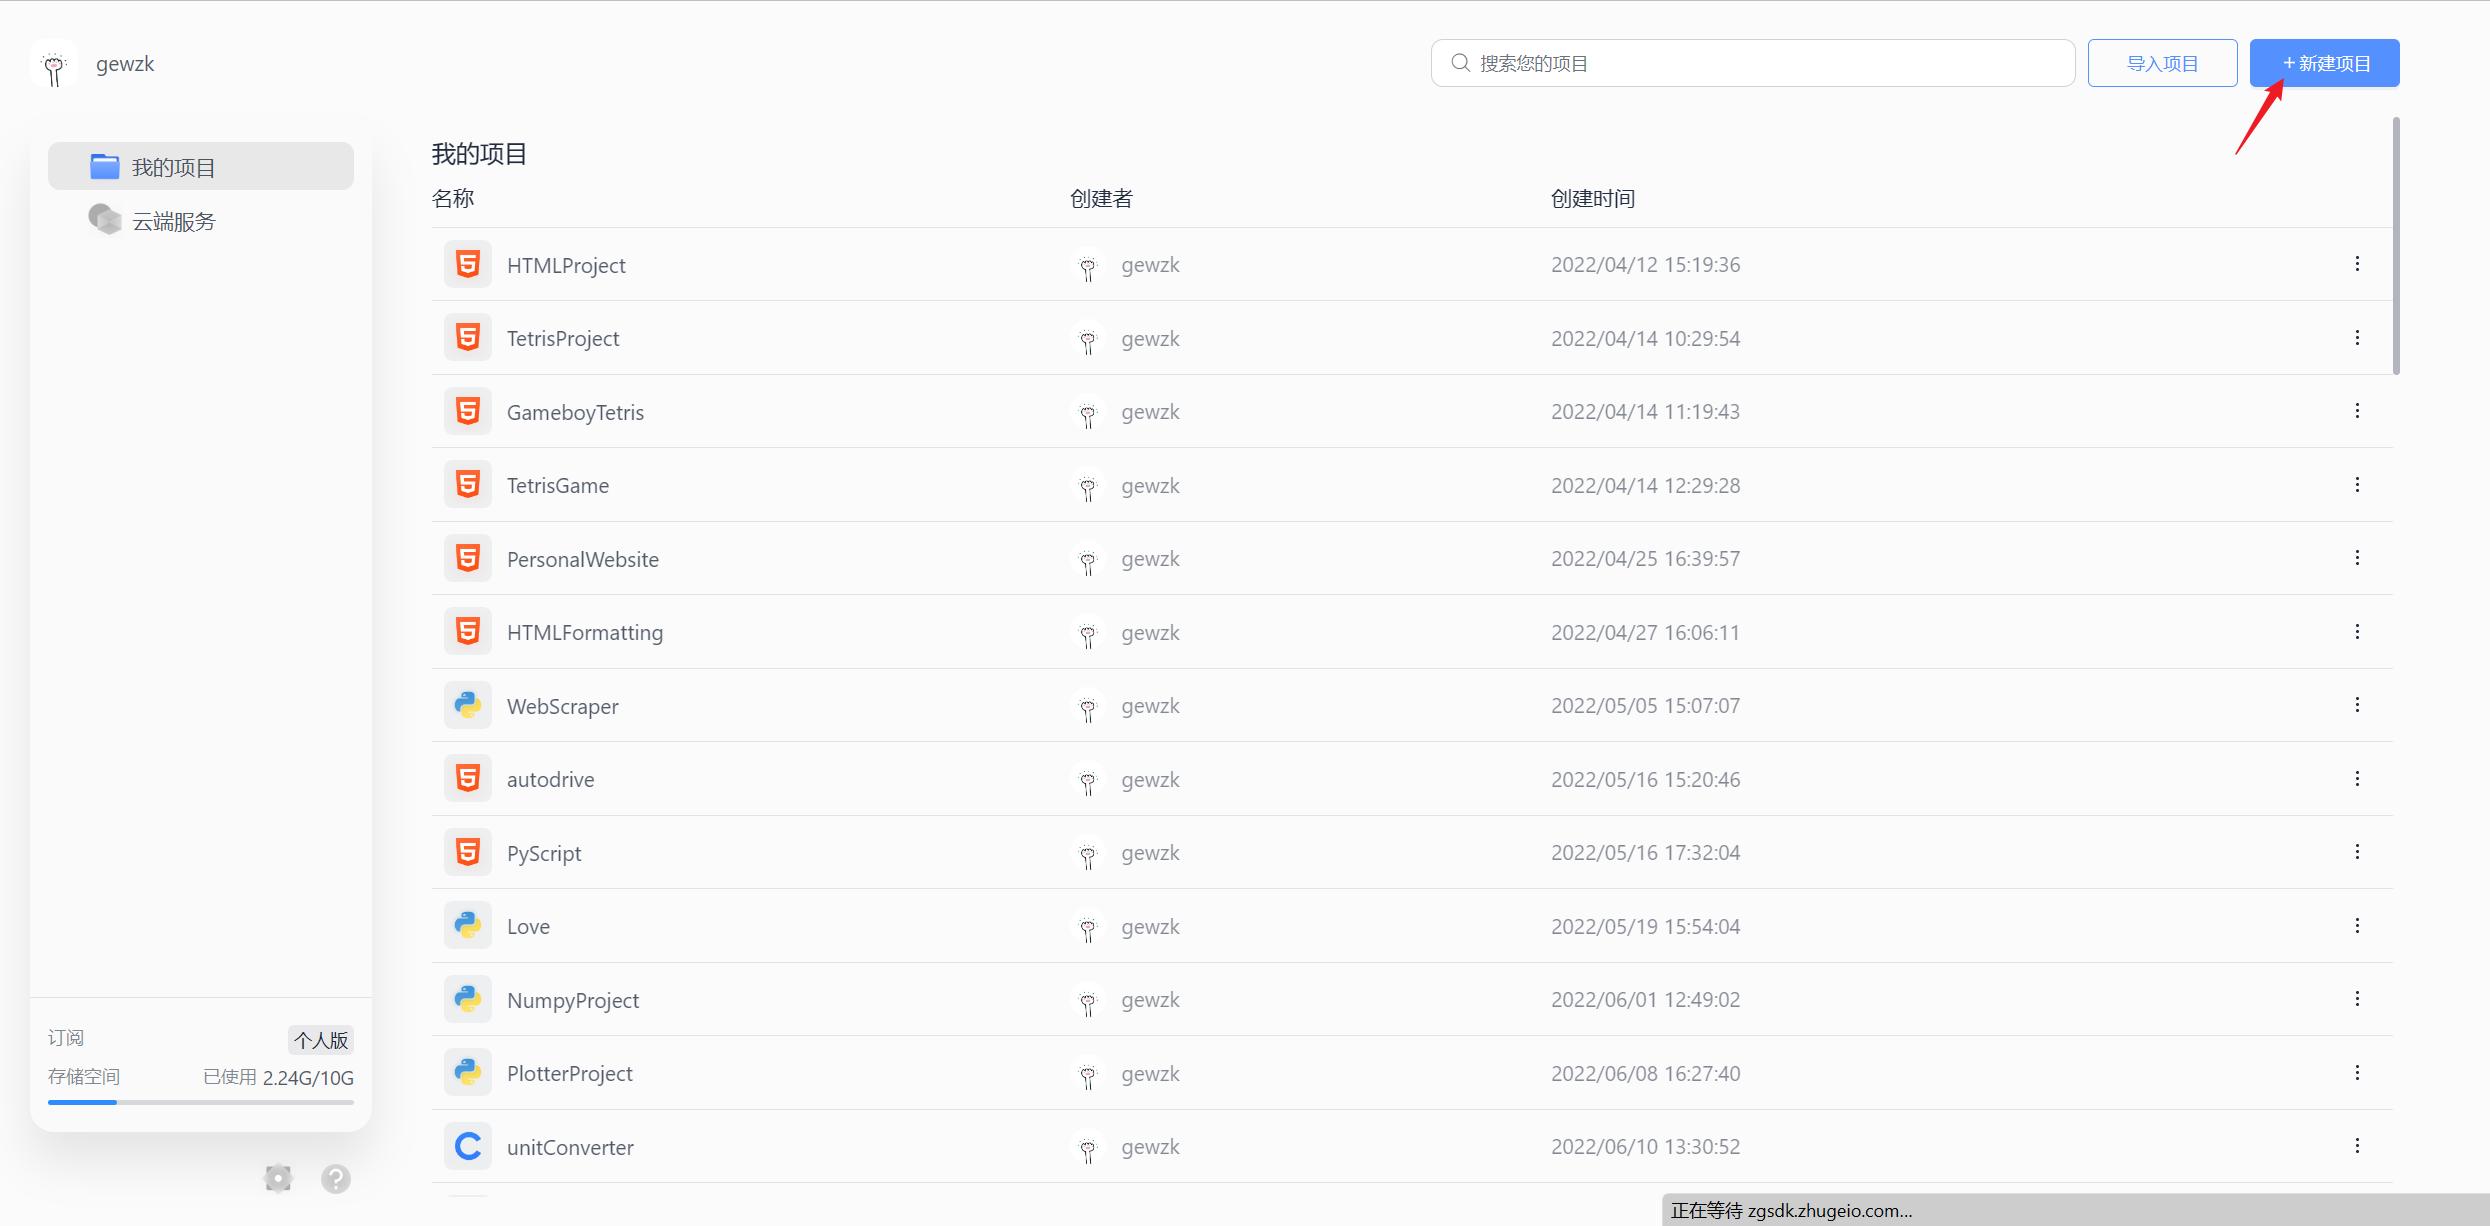Click the Python icon of WebScraper

pyautogui.click(x=467, y=705)
